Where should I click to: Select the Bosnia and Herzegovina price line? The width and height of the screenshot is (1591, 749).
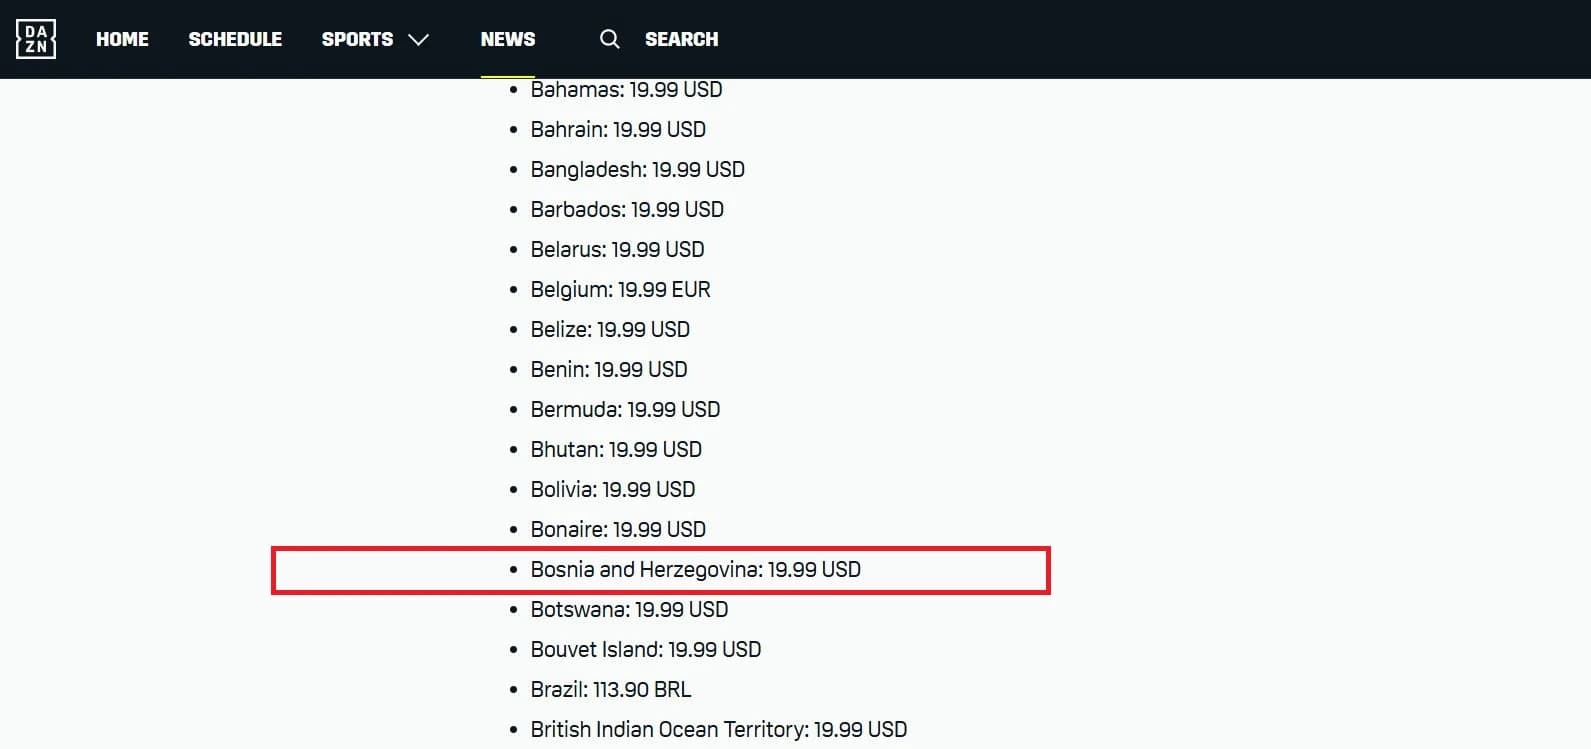point(696,569)
